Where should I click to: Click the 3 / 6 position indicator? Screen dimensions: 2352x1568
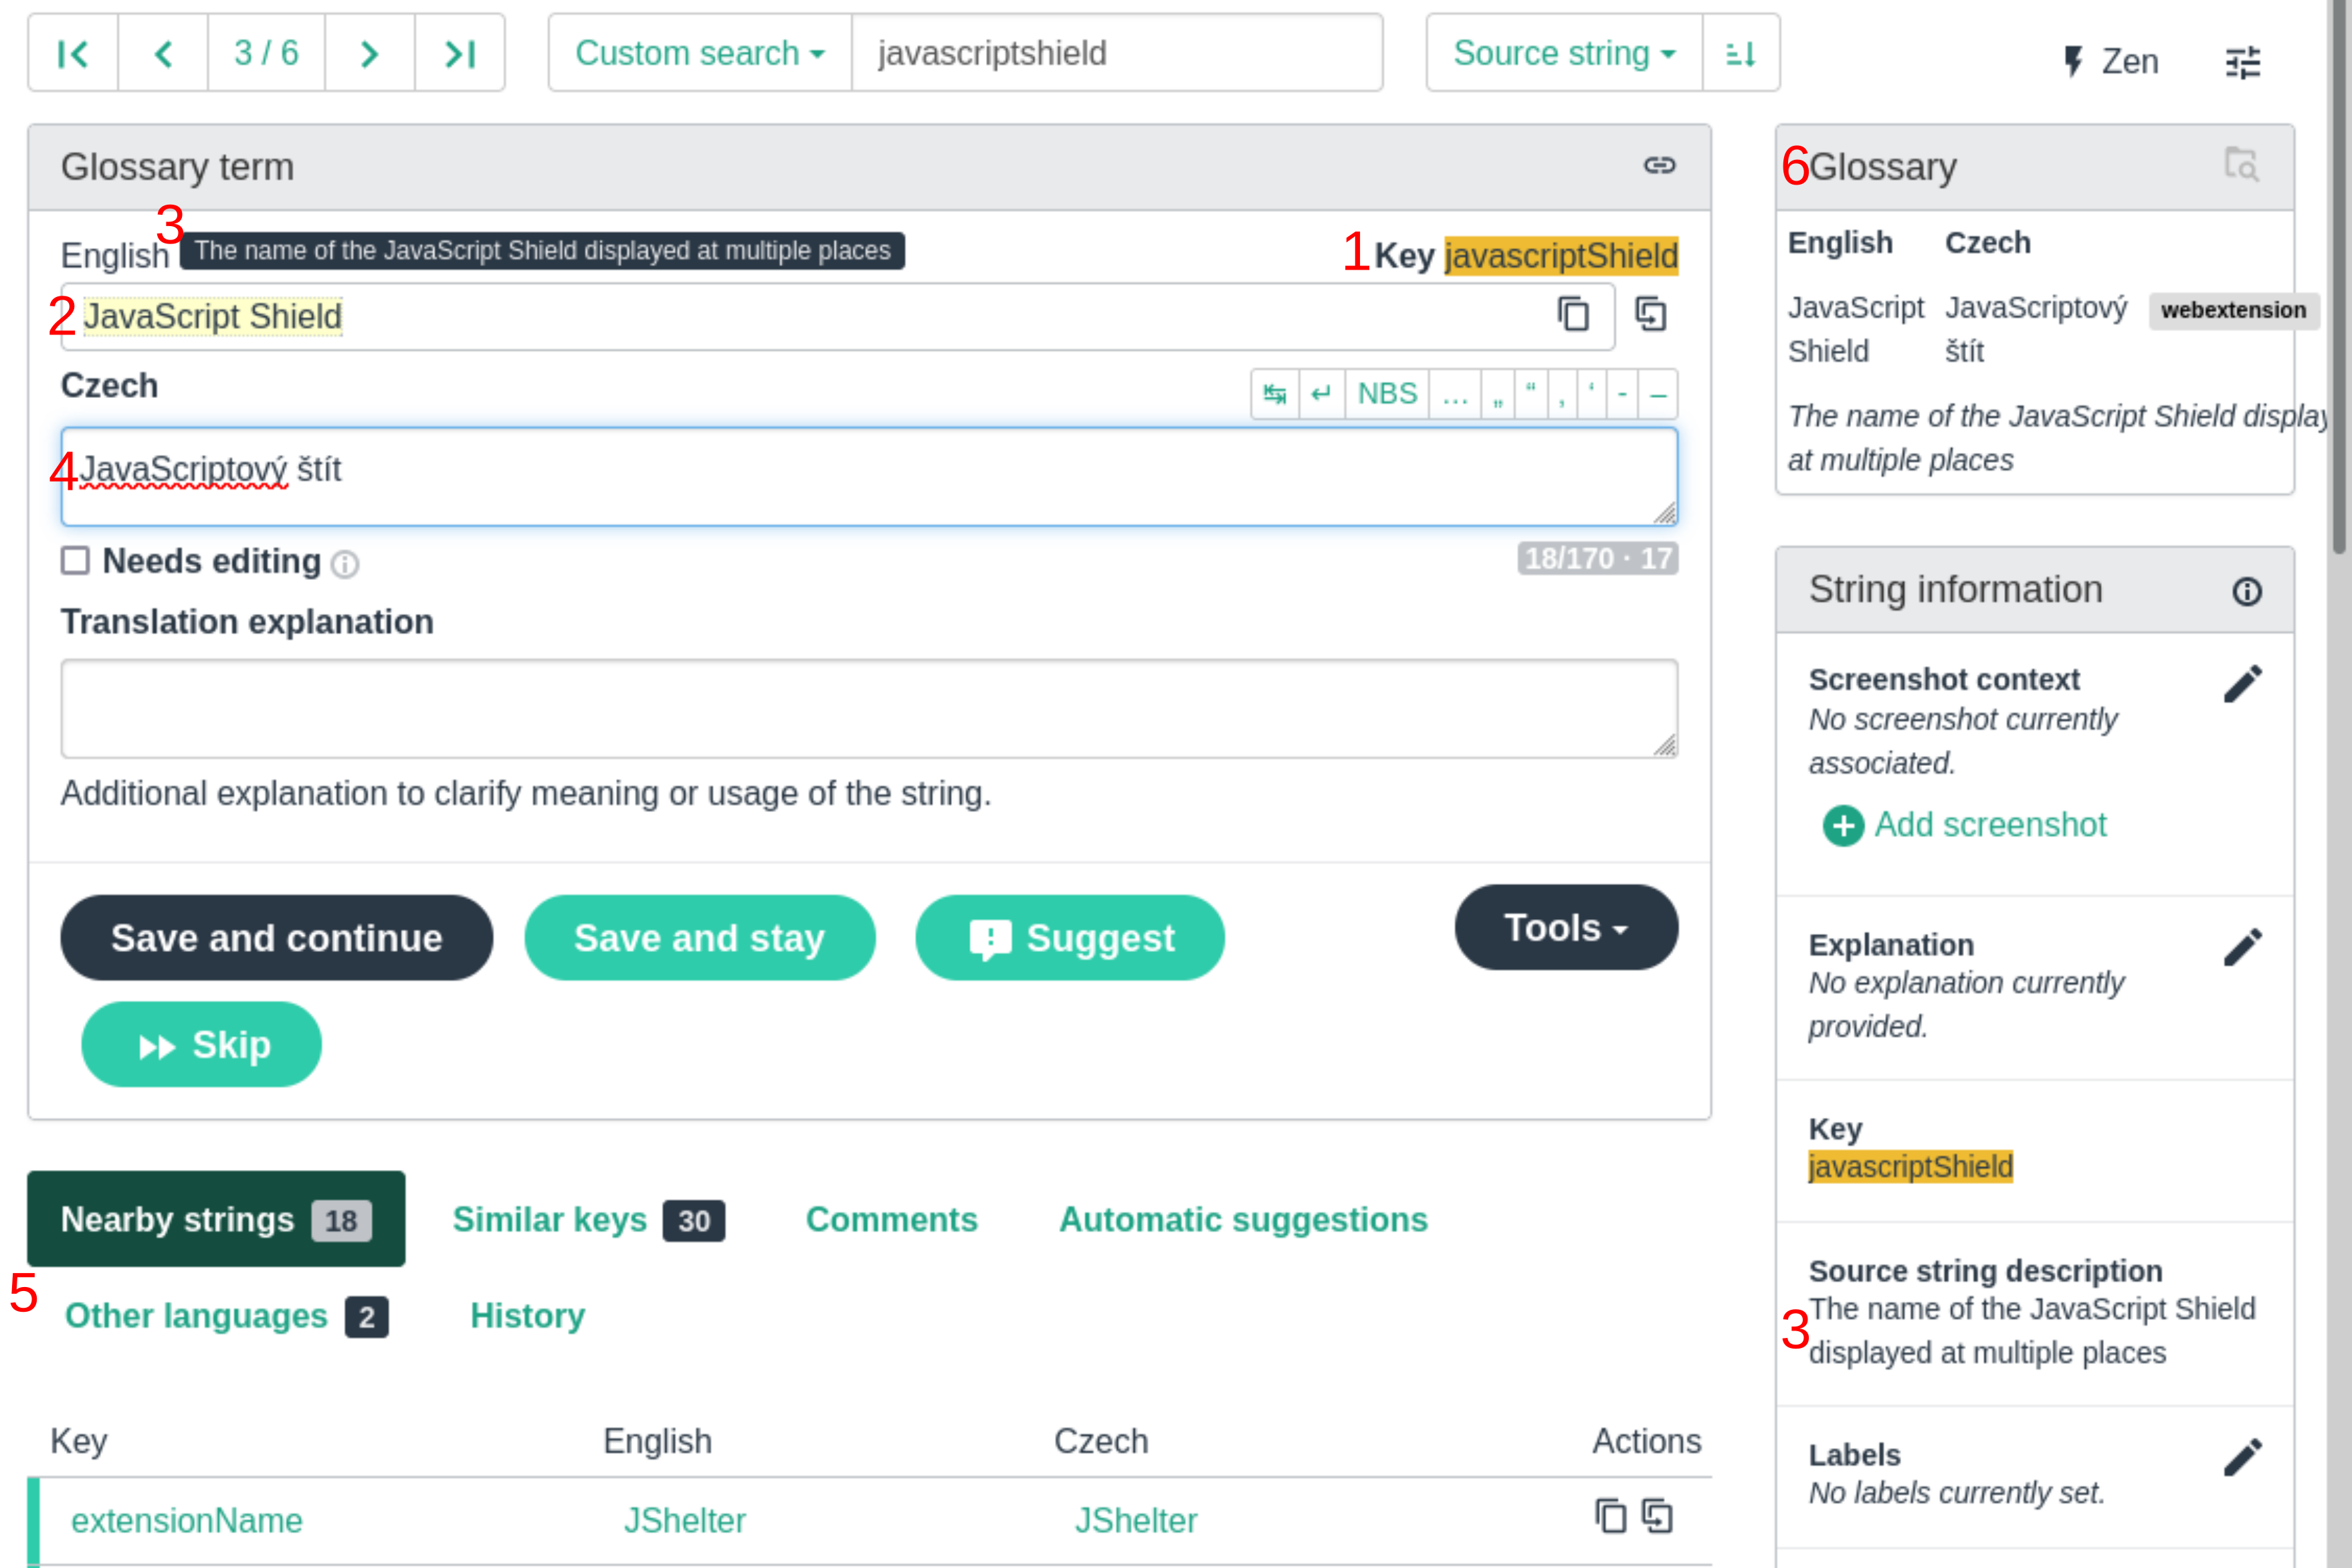point(266,53)
